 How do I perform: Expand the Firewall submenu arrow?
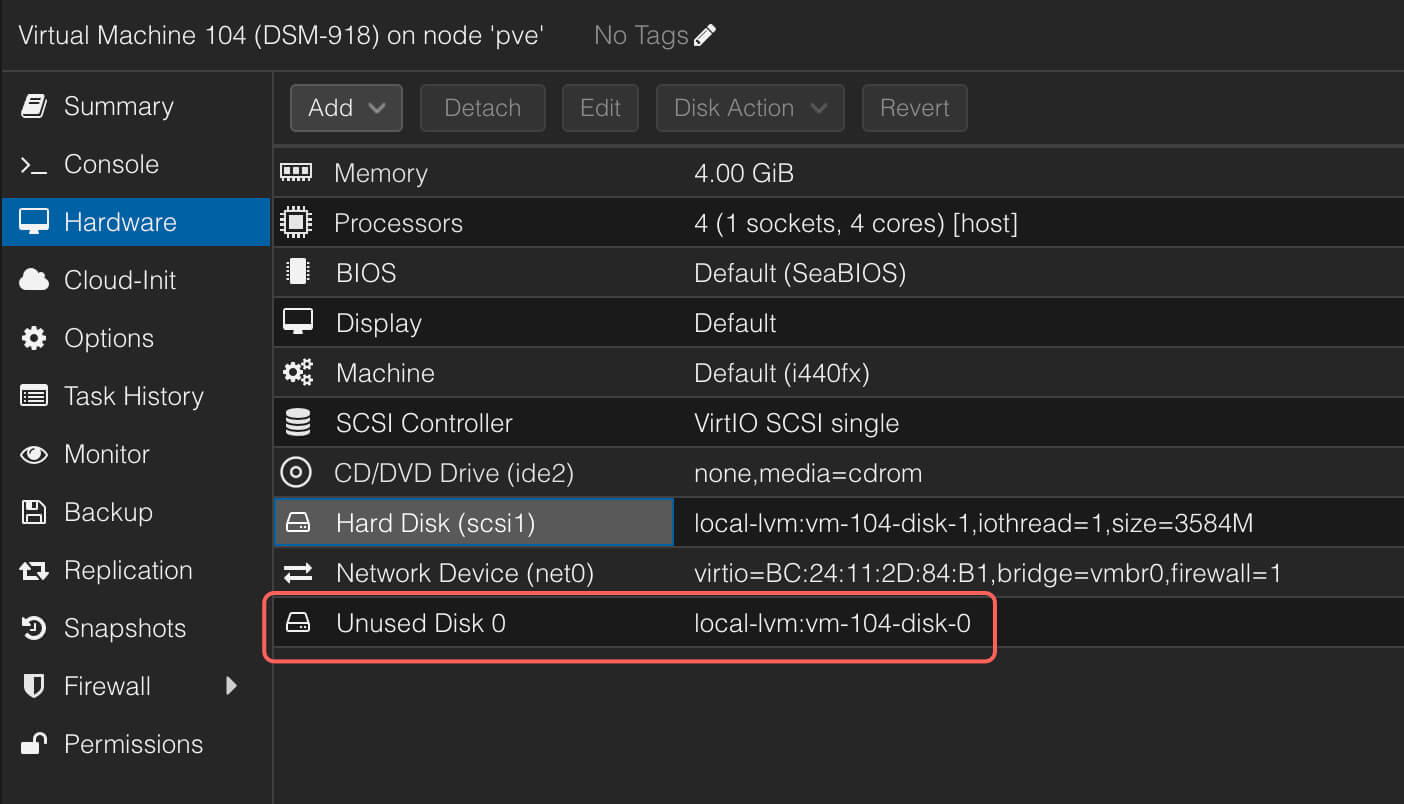(231, 686)
